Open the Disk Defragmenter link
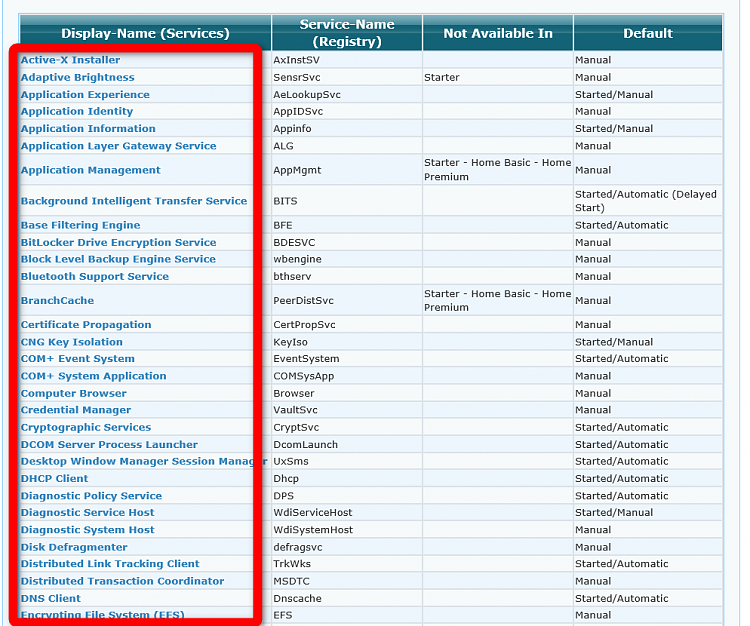The width and height of the screenshot is (750, 626). click(74, 546)
